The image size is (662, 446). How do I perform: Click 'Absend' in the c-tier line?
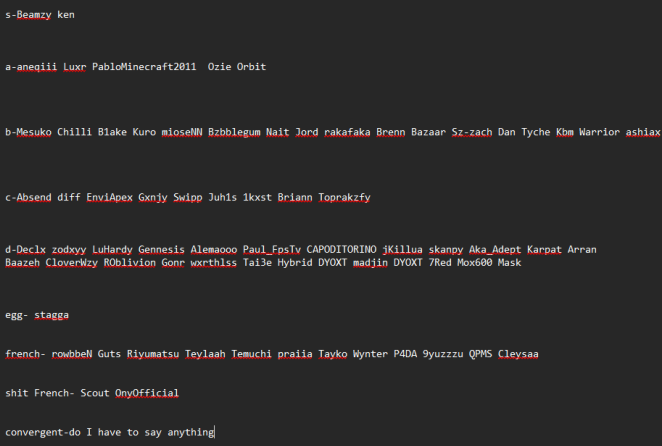coord(34,197)
